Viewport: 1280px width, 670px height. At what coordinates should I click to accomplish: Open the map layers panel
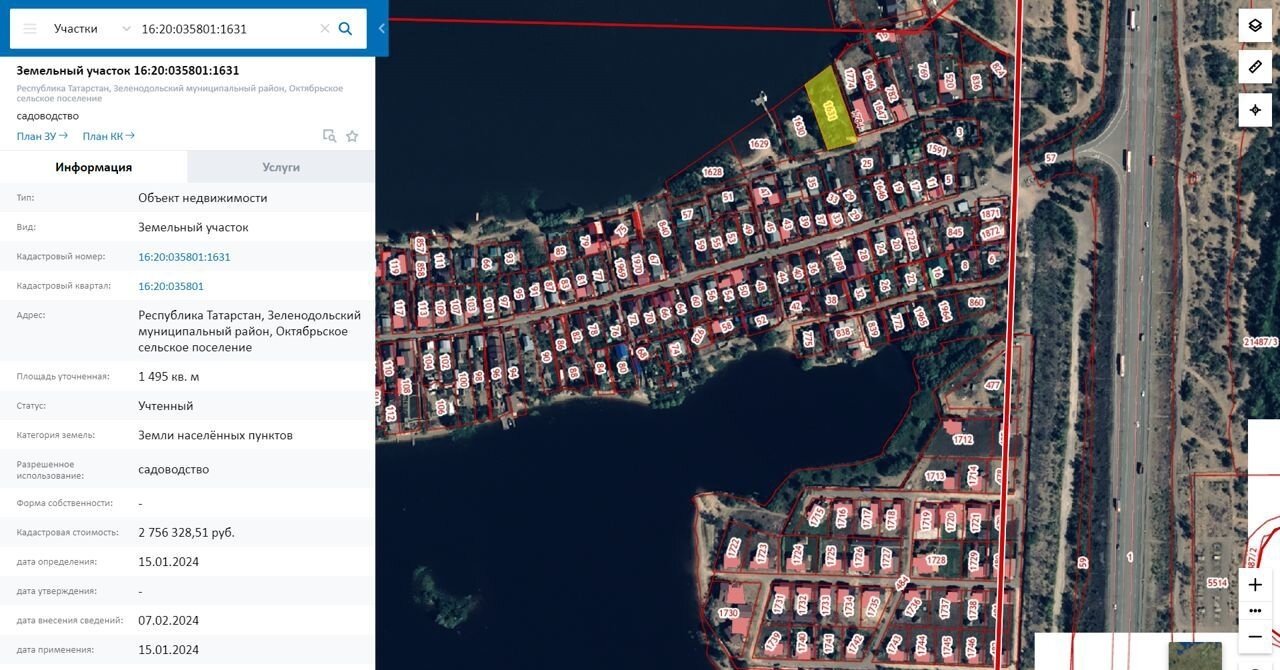pos(1255,25)
